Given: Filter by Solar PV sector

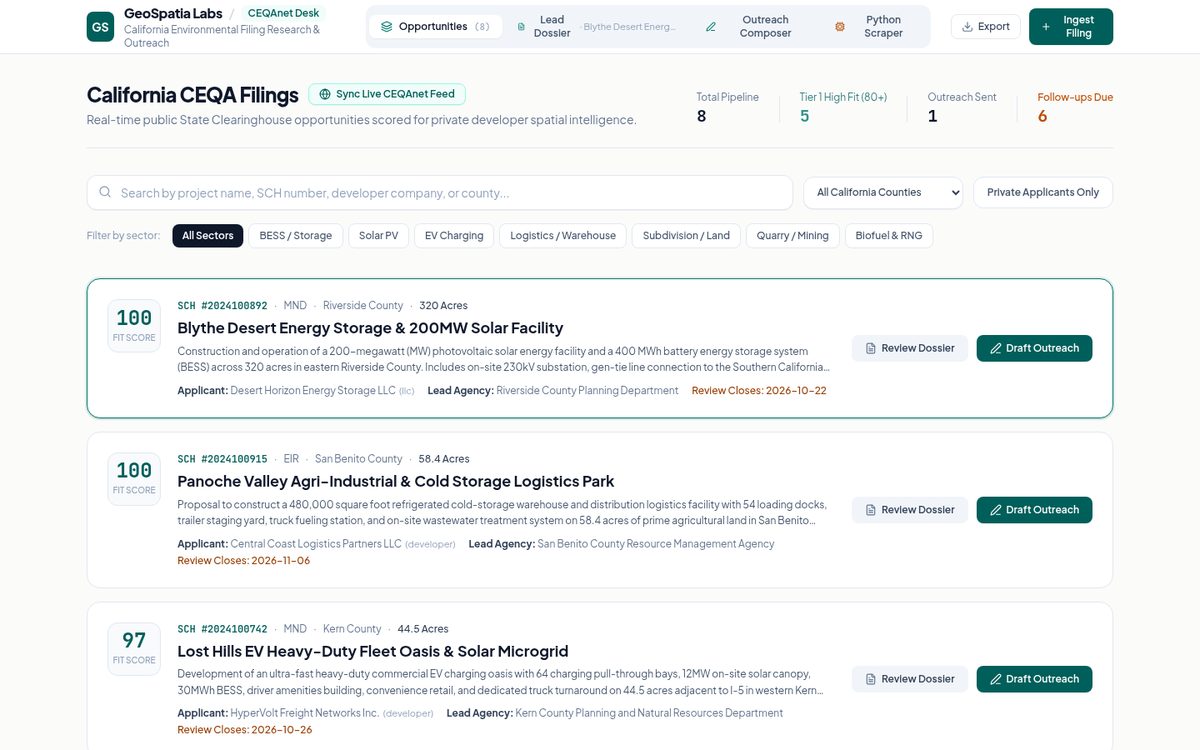Looking at the screenshot, I should click(378, 236).
